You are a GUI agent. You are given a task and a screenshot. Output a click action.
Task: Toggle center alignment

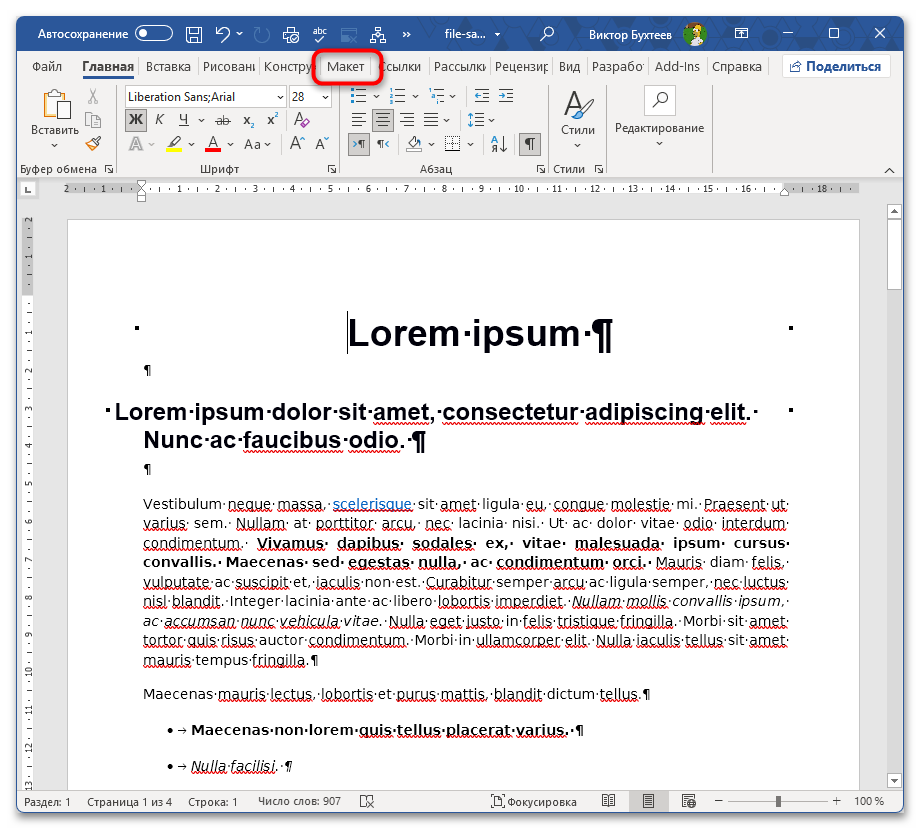coord(383,120)
